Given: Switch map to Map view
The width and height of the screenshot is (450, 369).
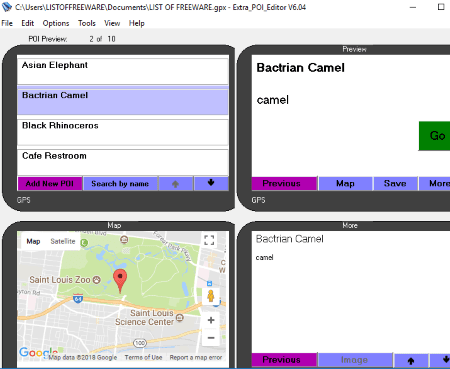Looking at the screenshot, I should pos(33,241).
